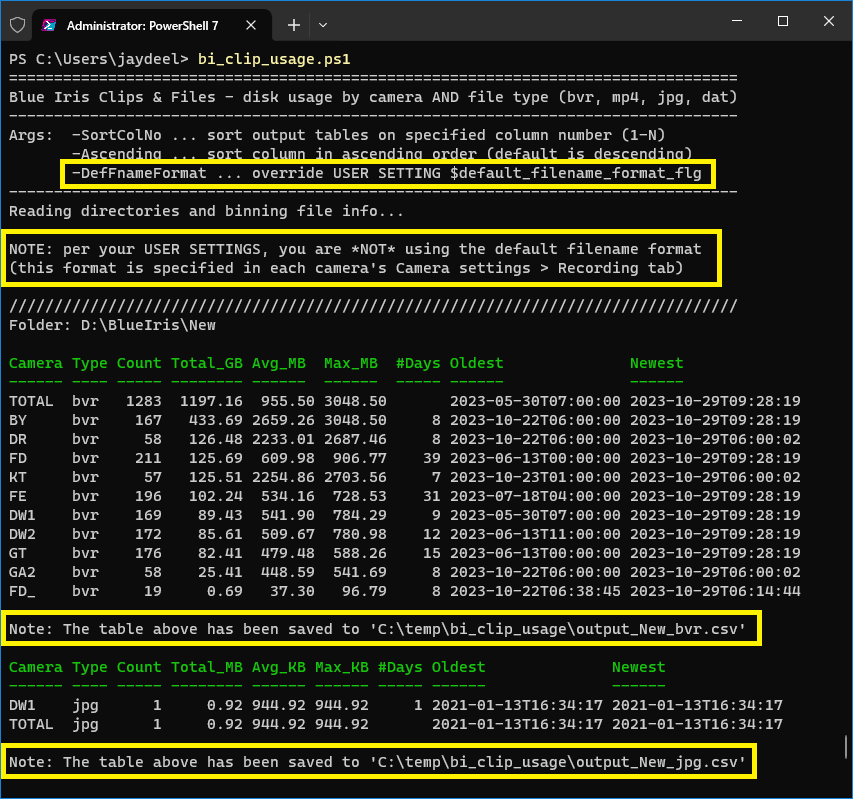
Task: Click the 'KT' camera name
Action: pos(17,477)
